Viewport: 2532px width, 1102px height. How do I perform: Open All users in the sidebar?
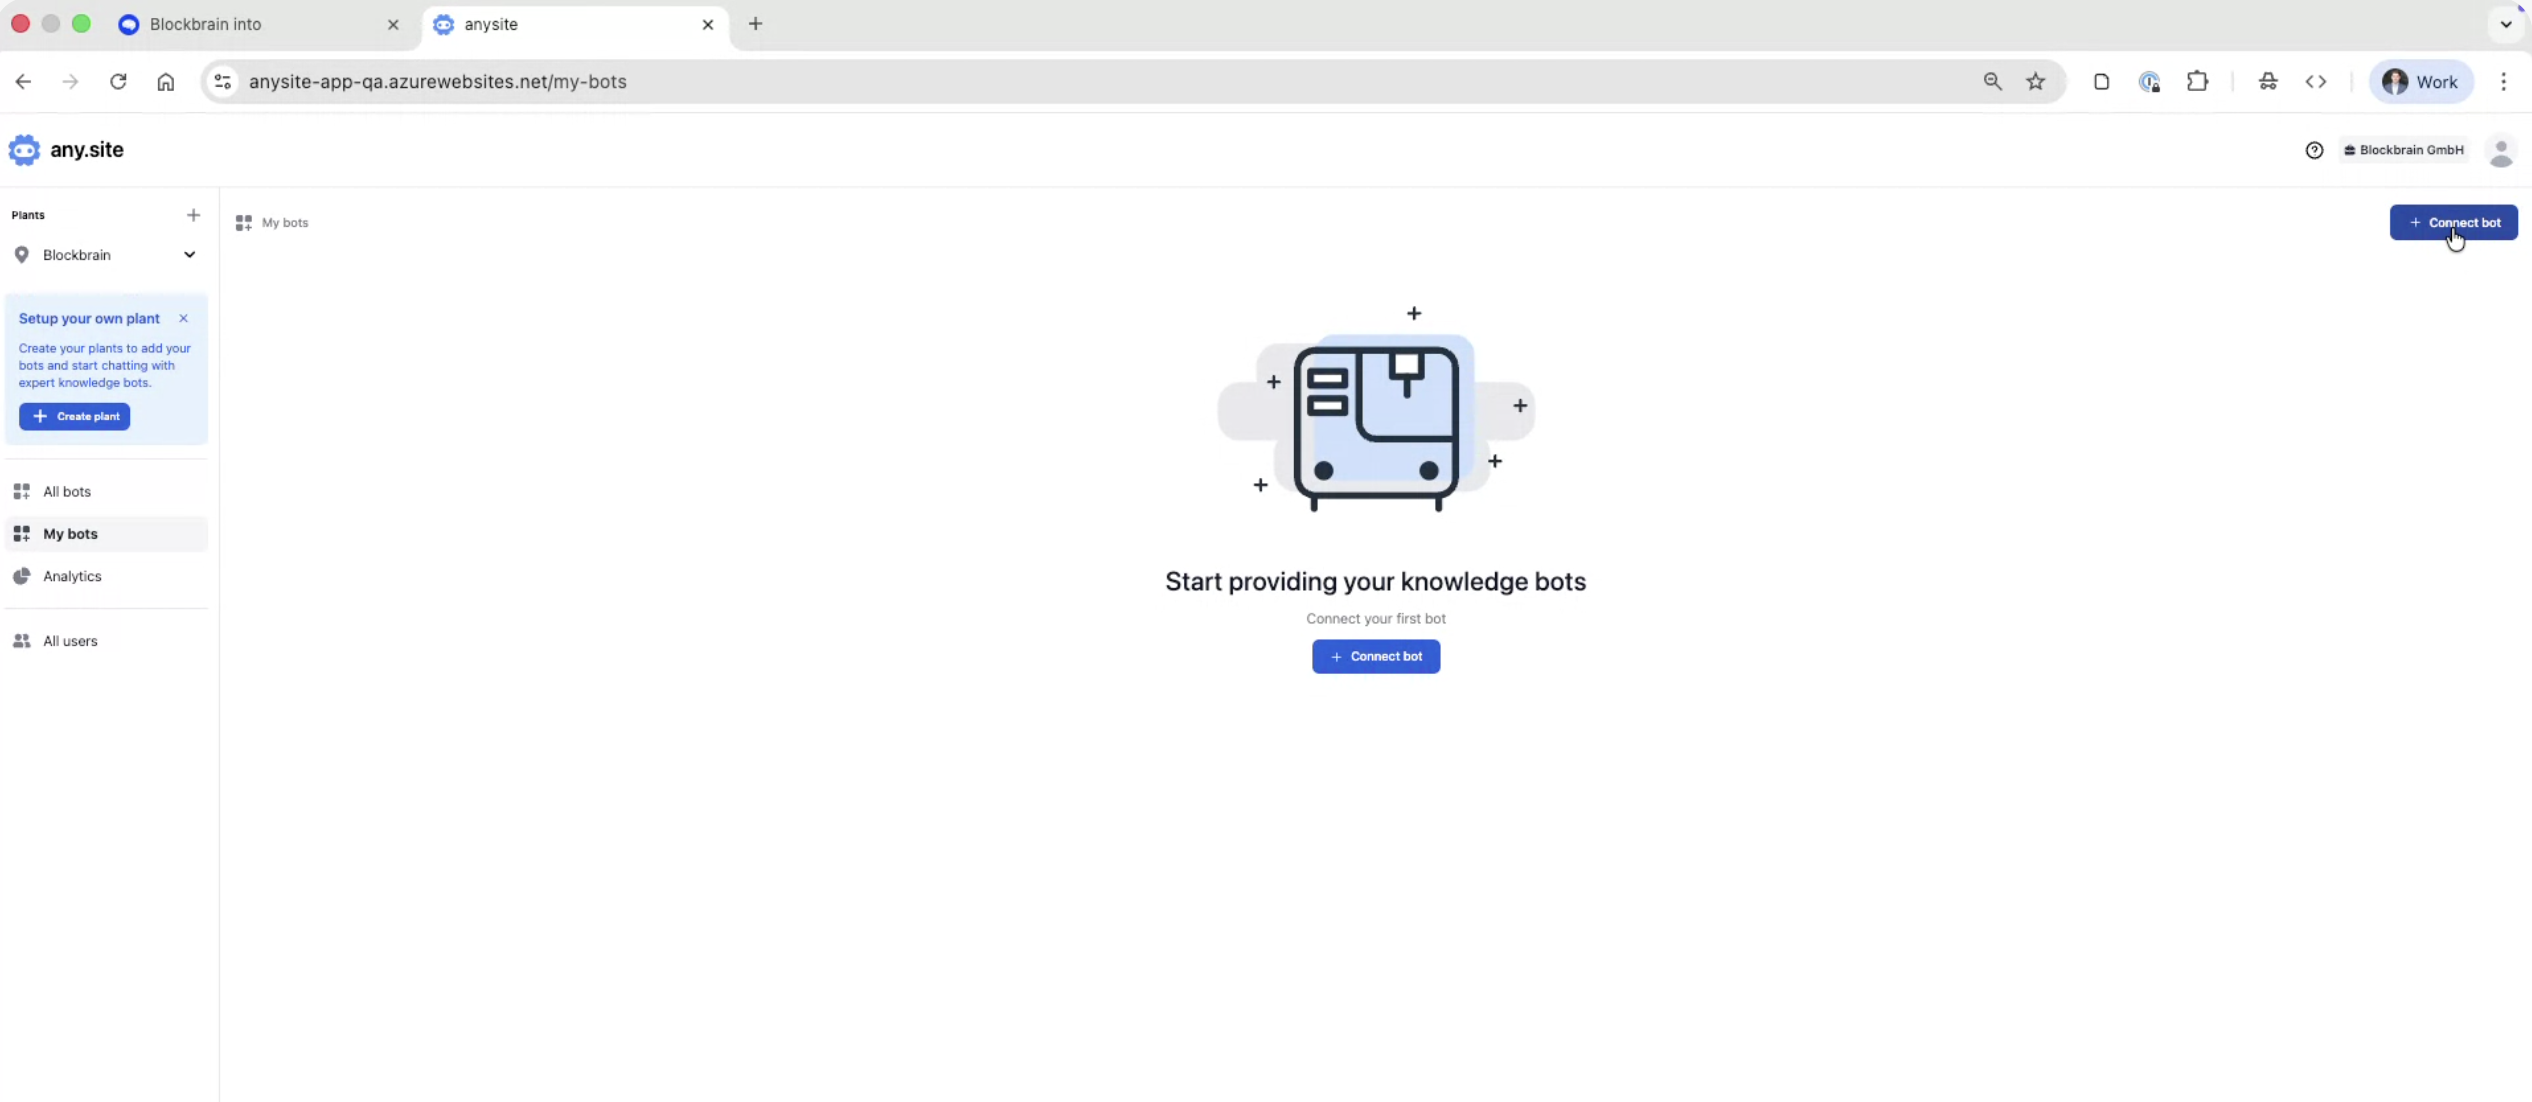point(70,641)
